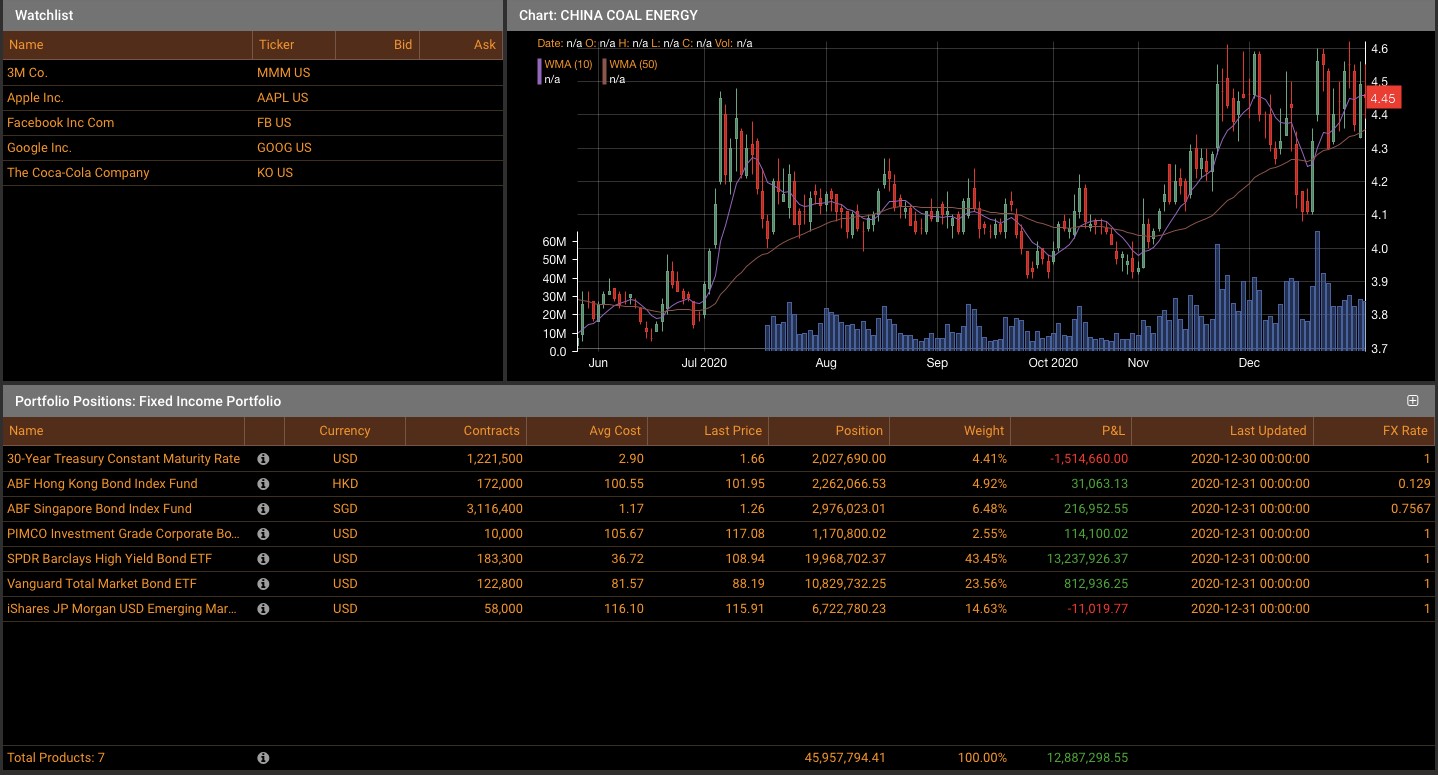The image size is (1438, 775).
Task: Click the WMA (50) brown legend swatch
Action: click(605, 71)
